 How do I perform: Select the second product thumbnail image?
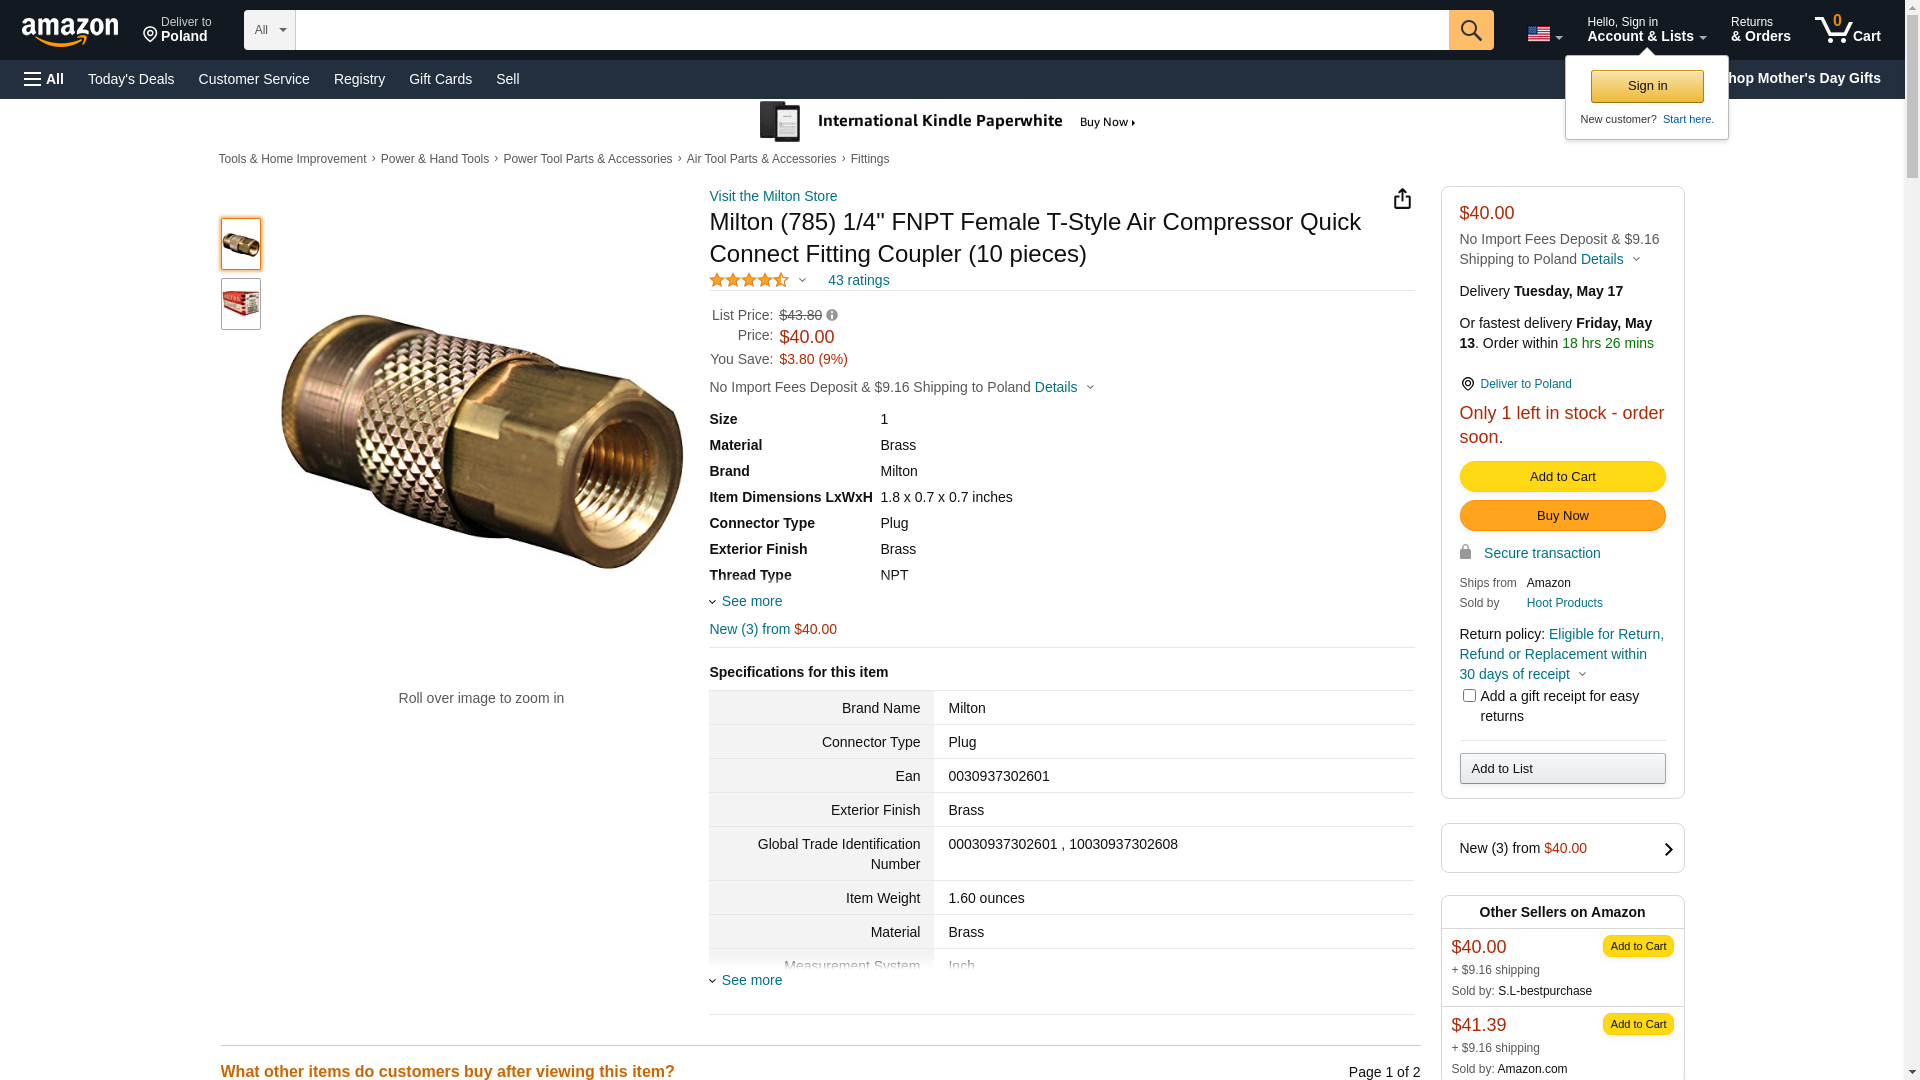(x=241, y=304)
